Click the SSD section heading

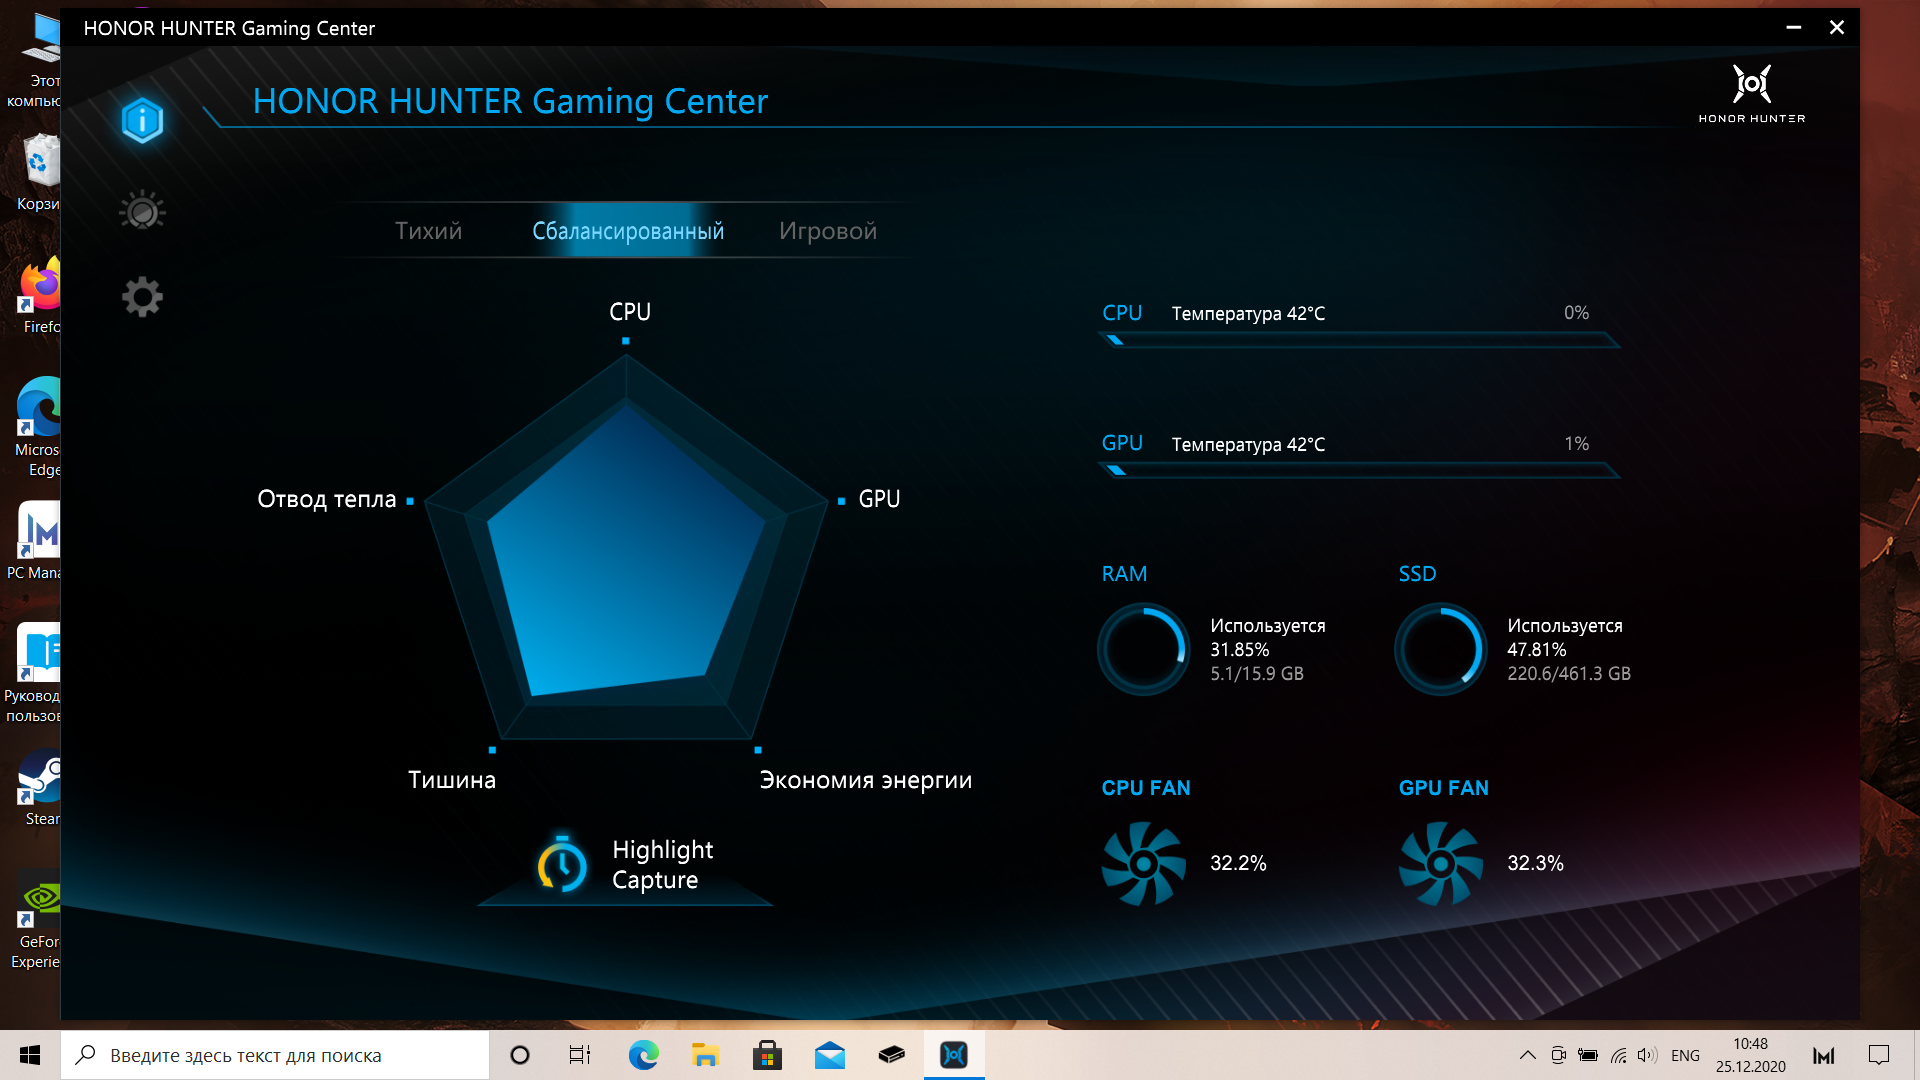coord(1417,574)
